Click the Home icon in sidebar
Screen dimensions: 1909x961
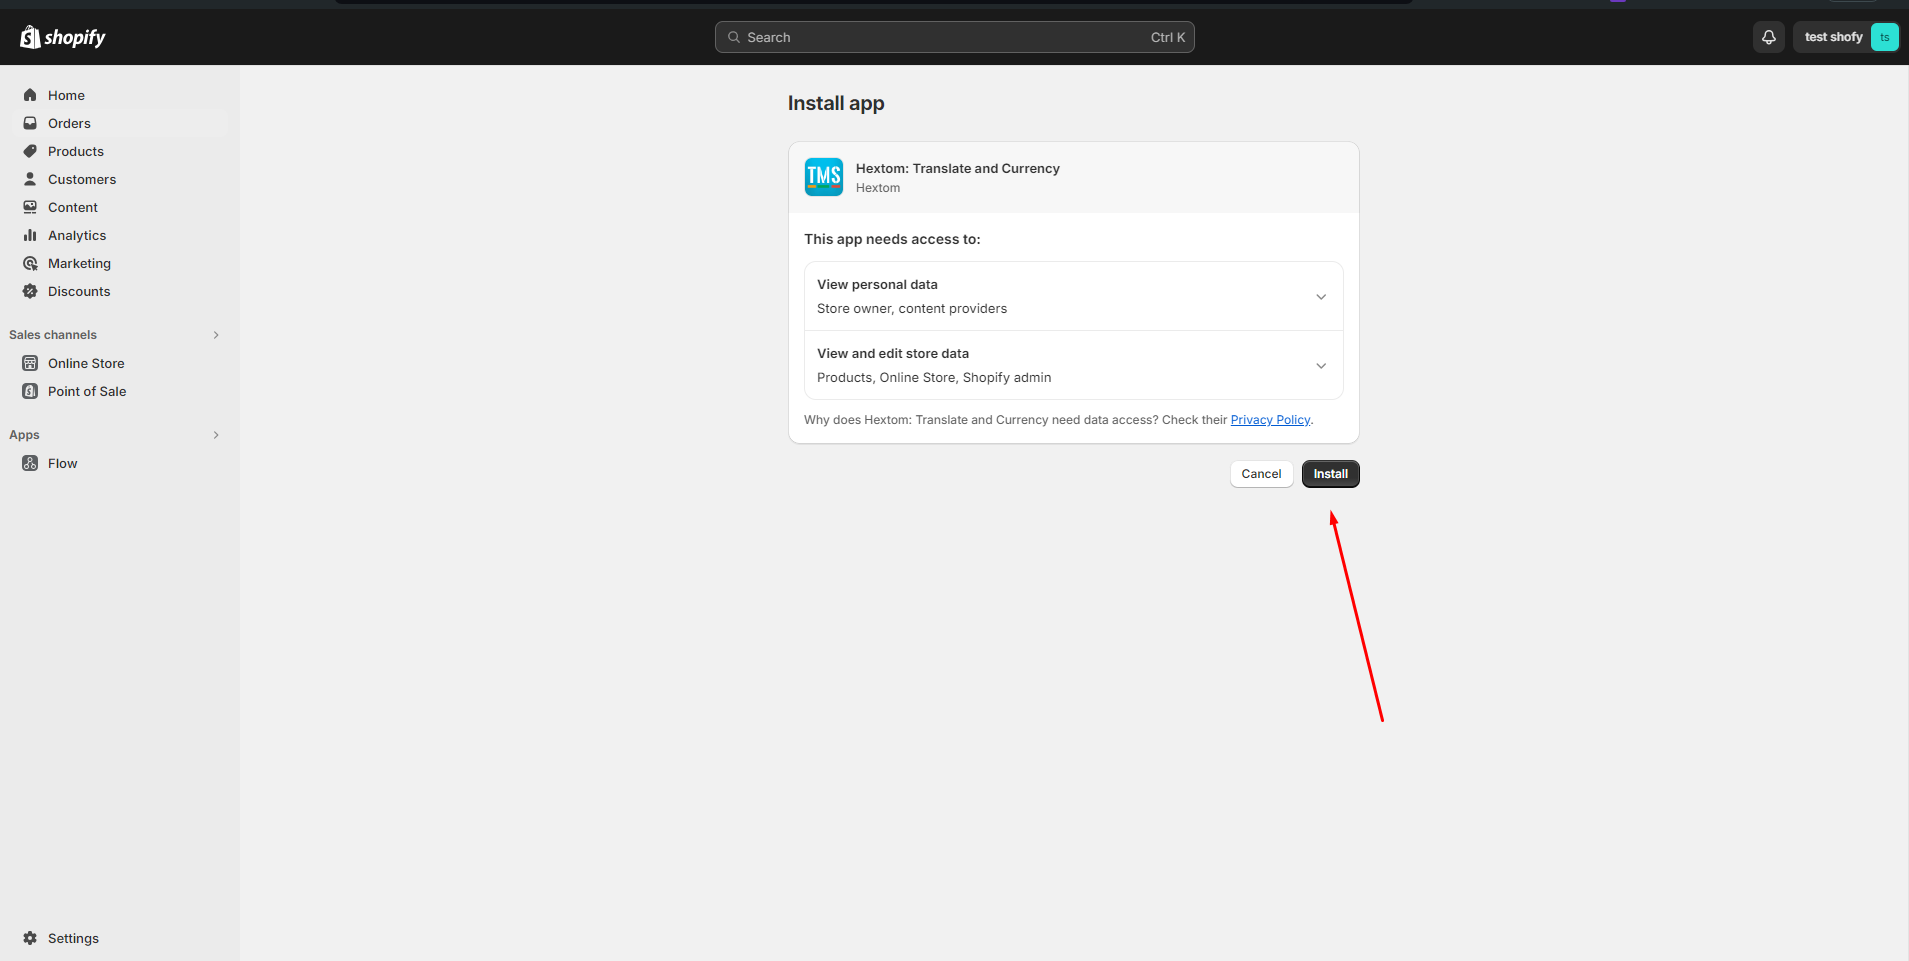pos(30,95)
